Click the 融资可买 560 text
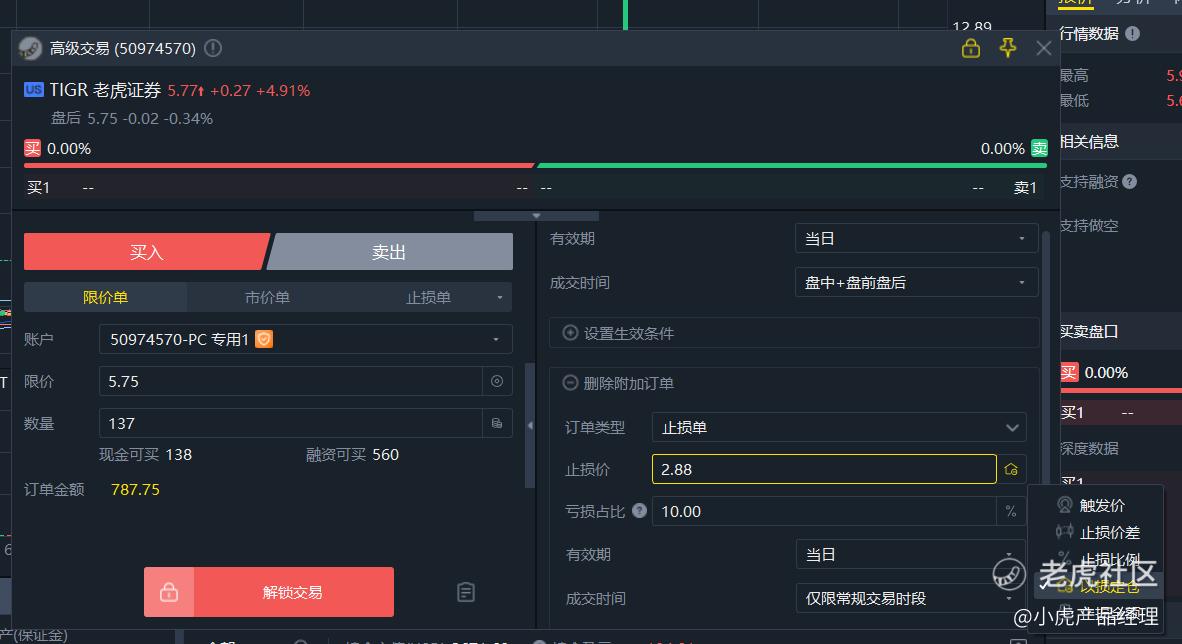Screen dimensions: 1182x644 click(352, 455)
